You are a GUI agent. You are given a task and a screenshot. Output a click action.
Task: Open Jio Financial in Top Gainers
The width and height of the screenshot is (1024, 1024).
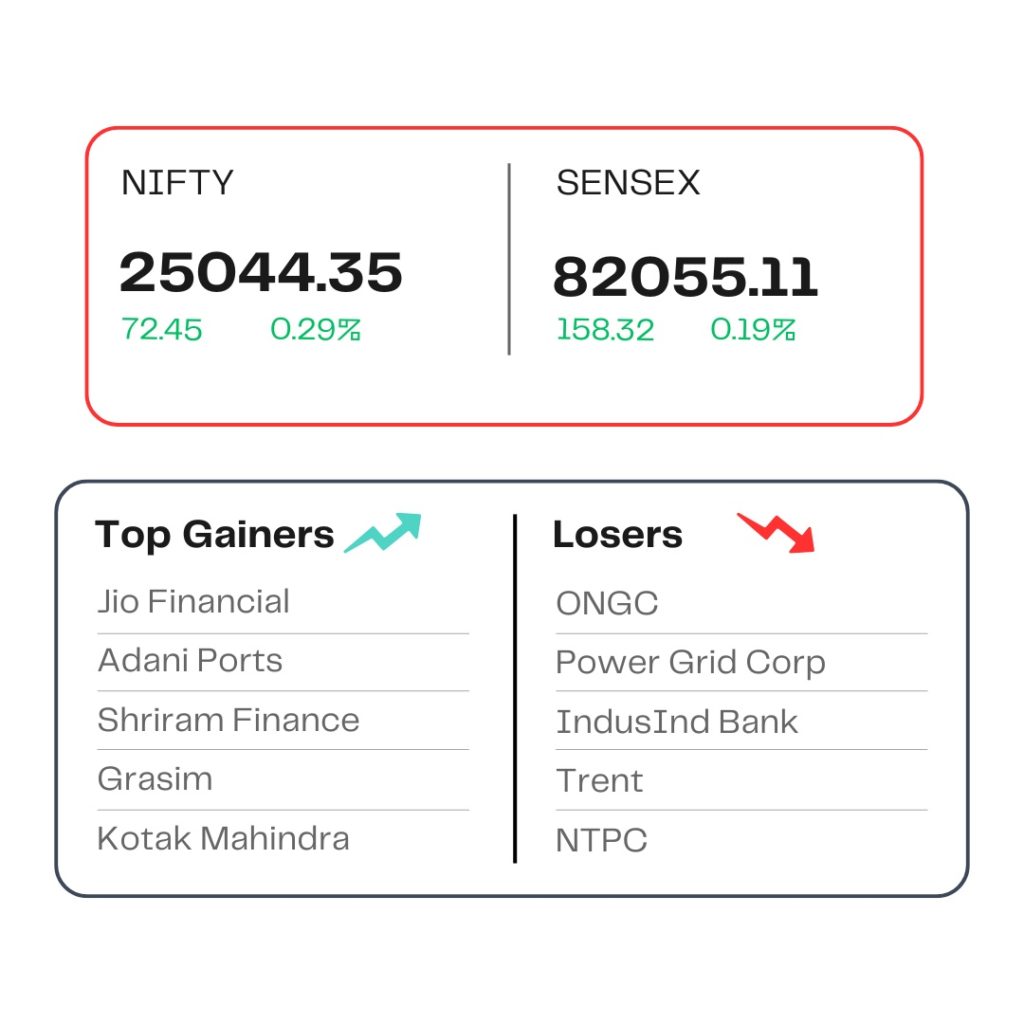point(193,601)
